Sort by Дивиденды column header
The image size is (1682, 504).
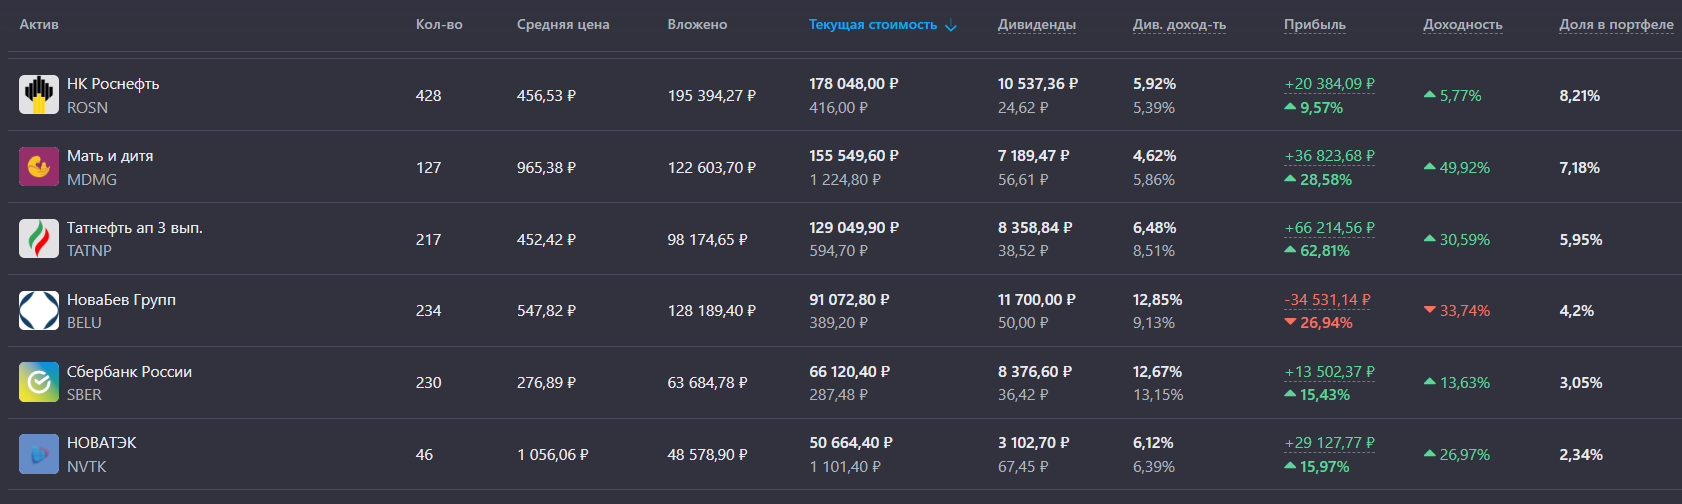(1036, 25)
